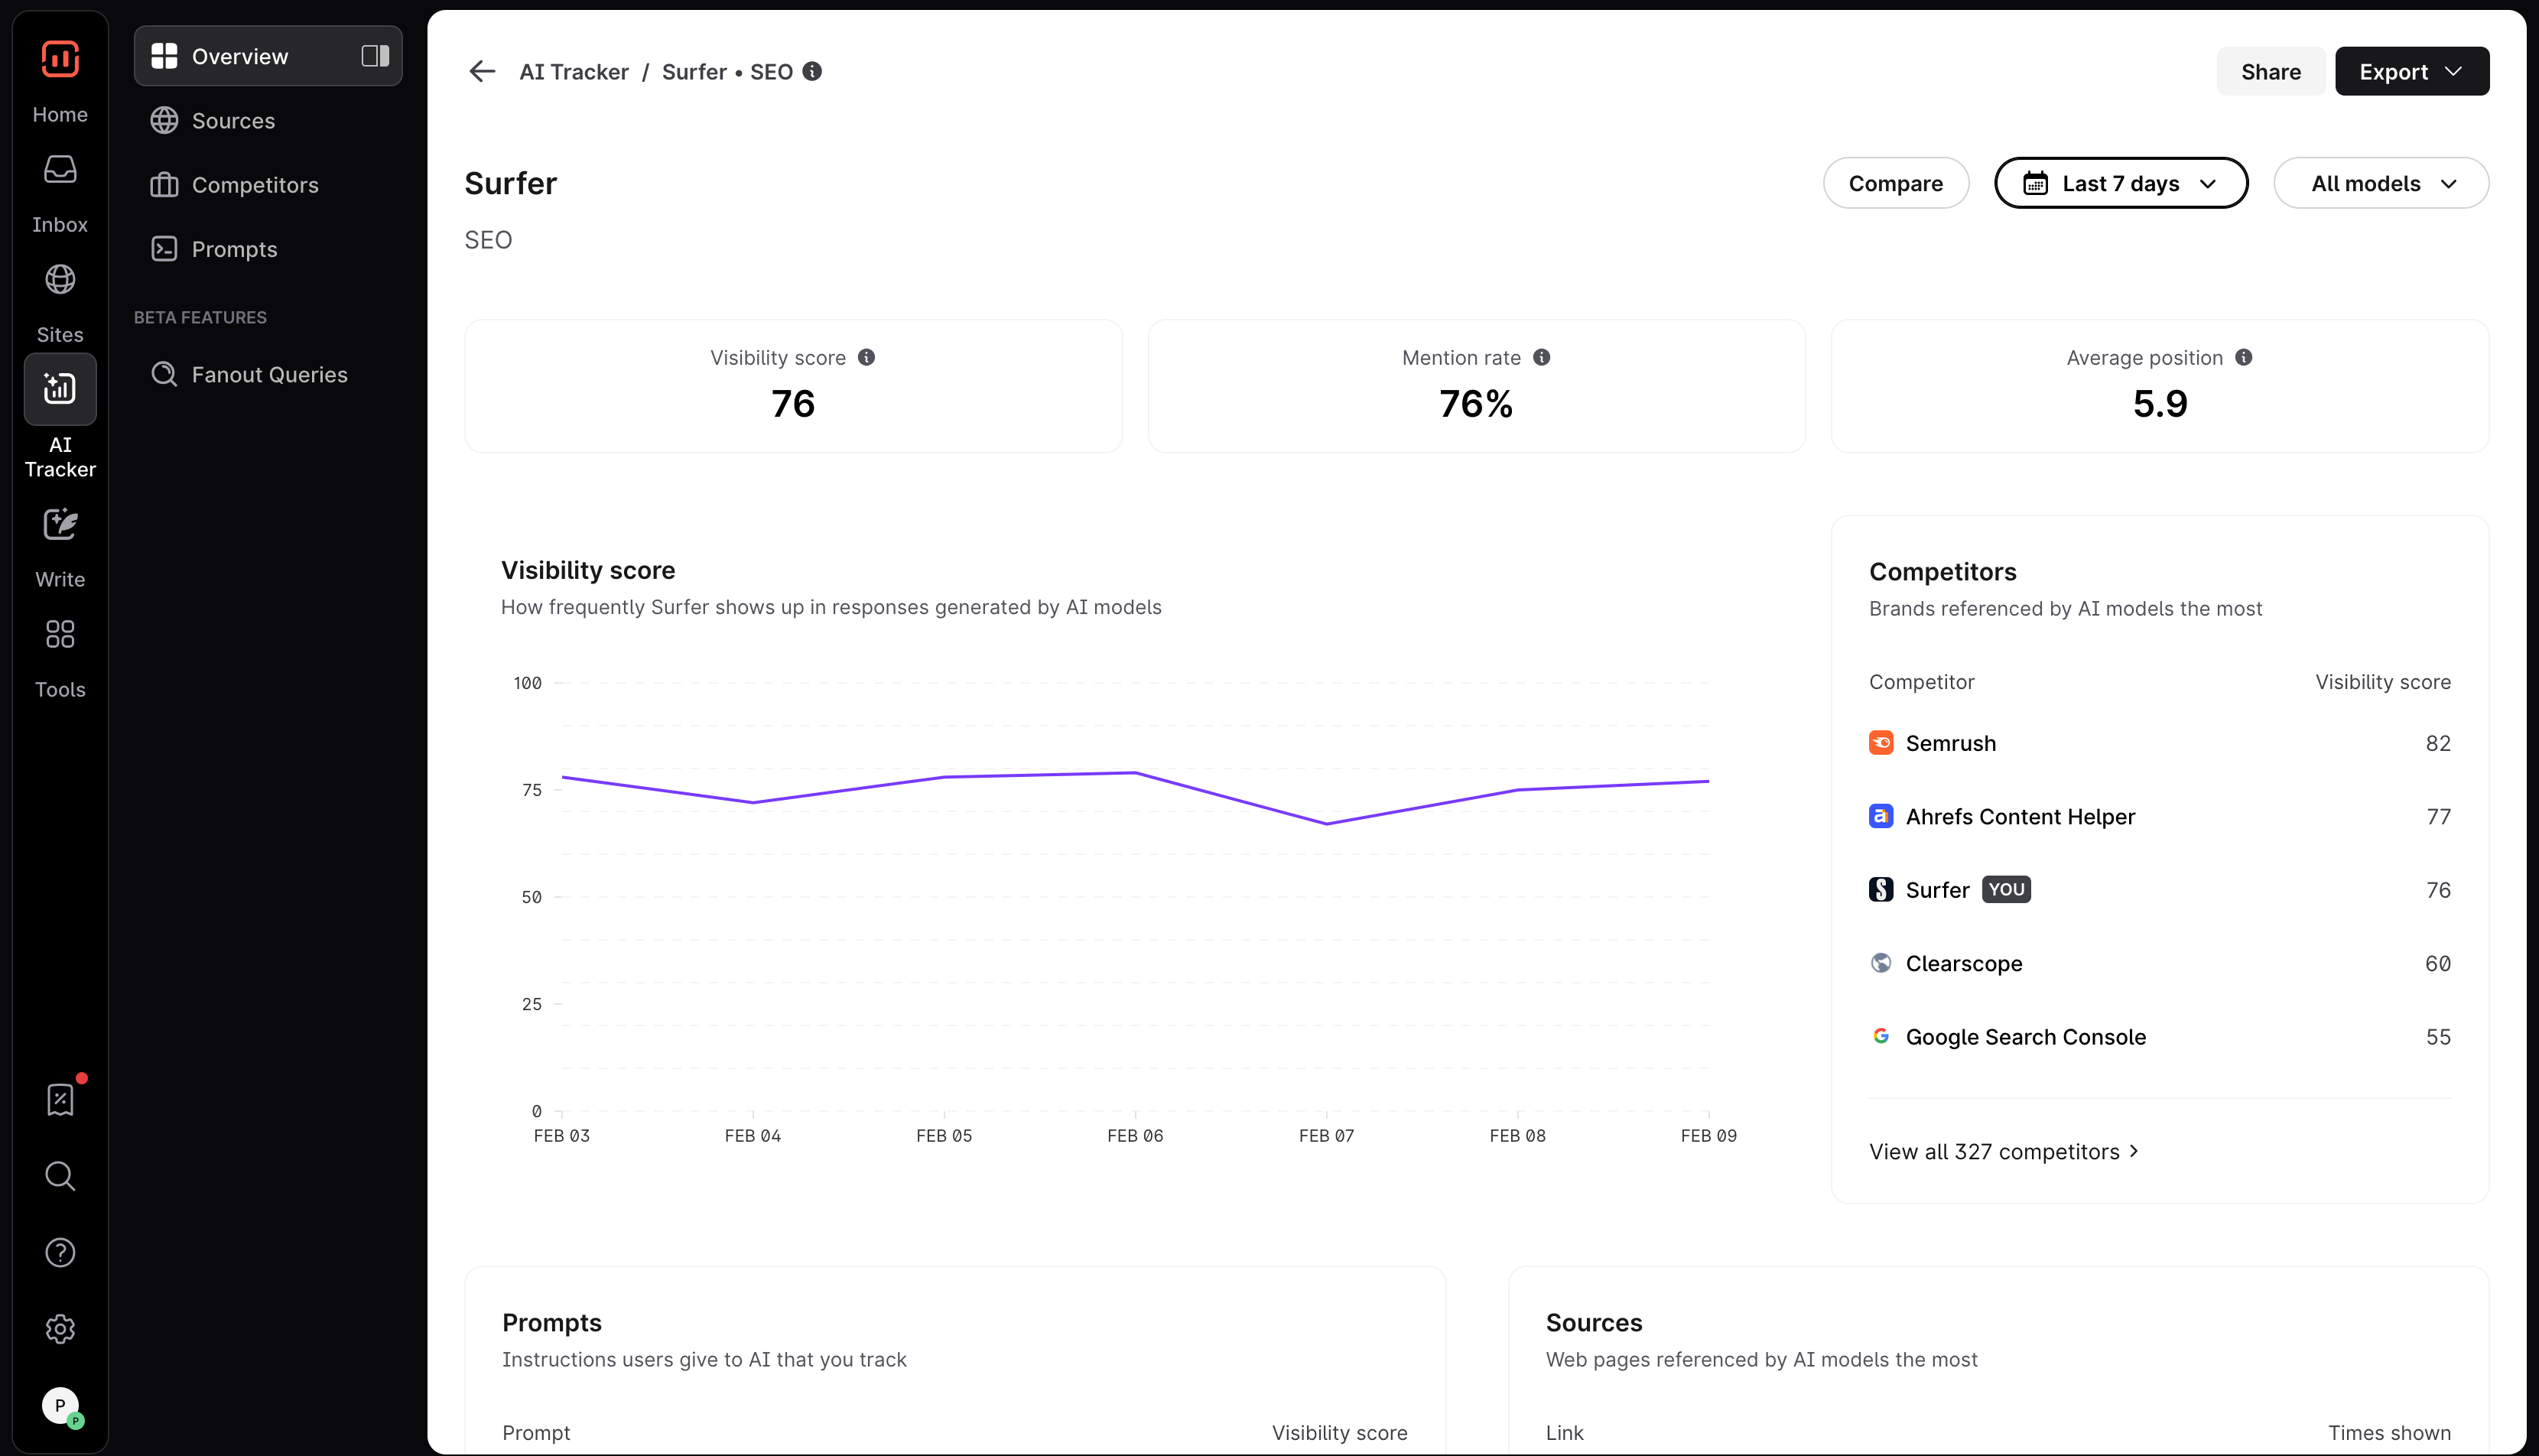Screen dimensions: 2539x1456
Task: Click the Compare button
Action: (x=1894, y=183)
